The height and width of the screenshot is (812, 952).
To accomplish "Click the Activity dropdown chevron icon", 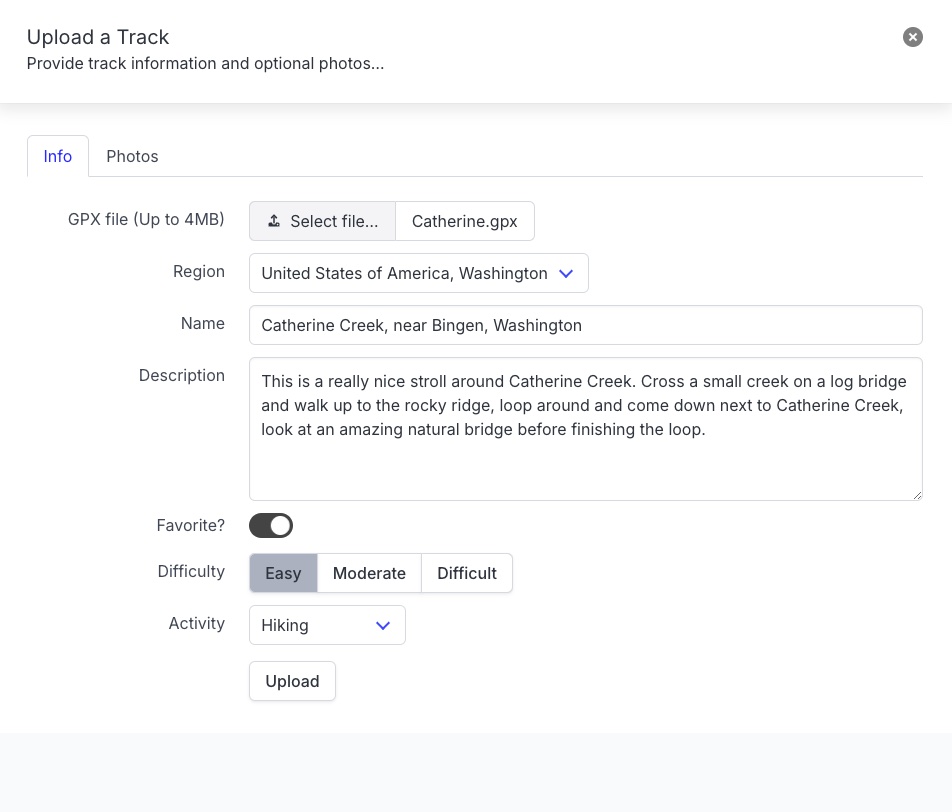I will (x=382, y=625).
